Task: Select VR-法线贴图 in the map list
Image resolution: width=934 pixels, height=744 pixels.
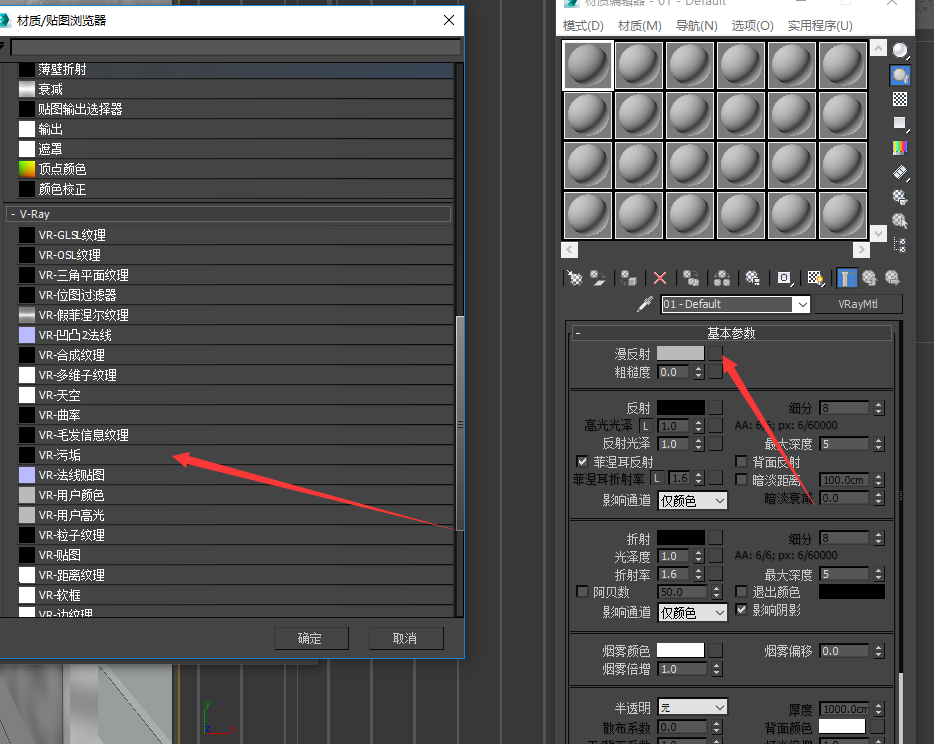Action: pyautogui.click(x=235, y=475)
